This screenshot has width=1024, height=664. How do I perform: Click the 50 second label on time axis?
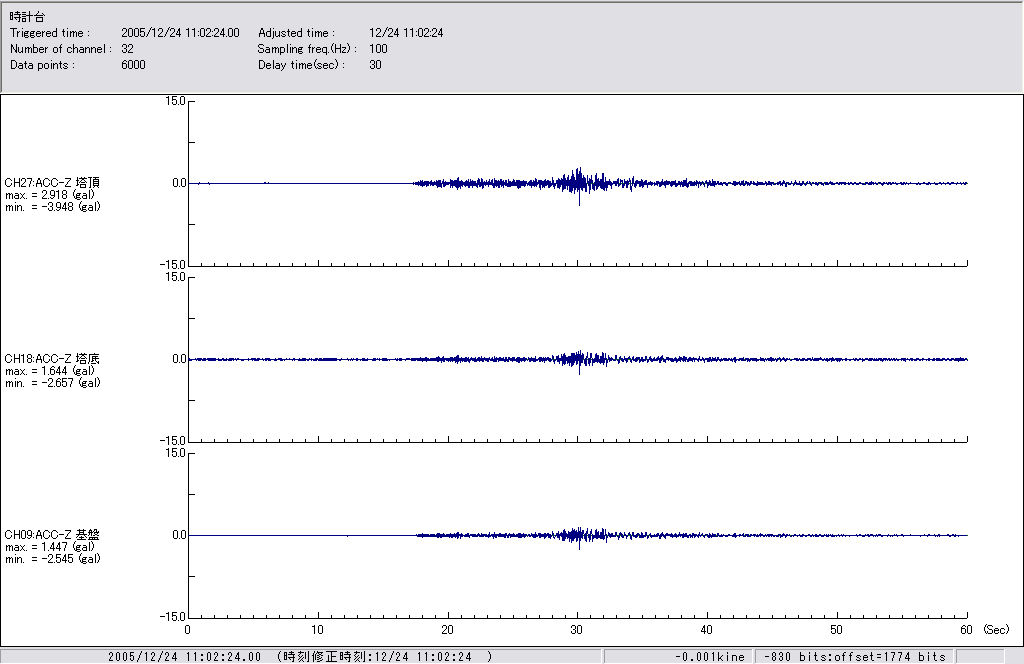tap(837, 630)
